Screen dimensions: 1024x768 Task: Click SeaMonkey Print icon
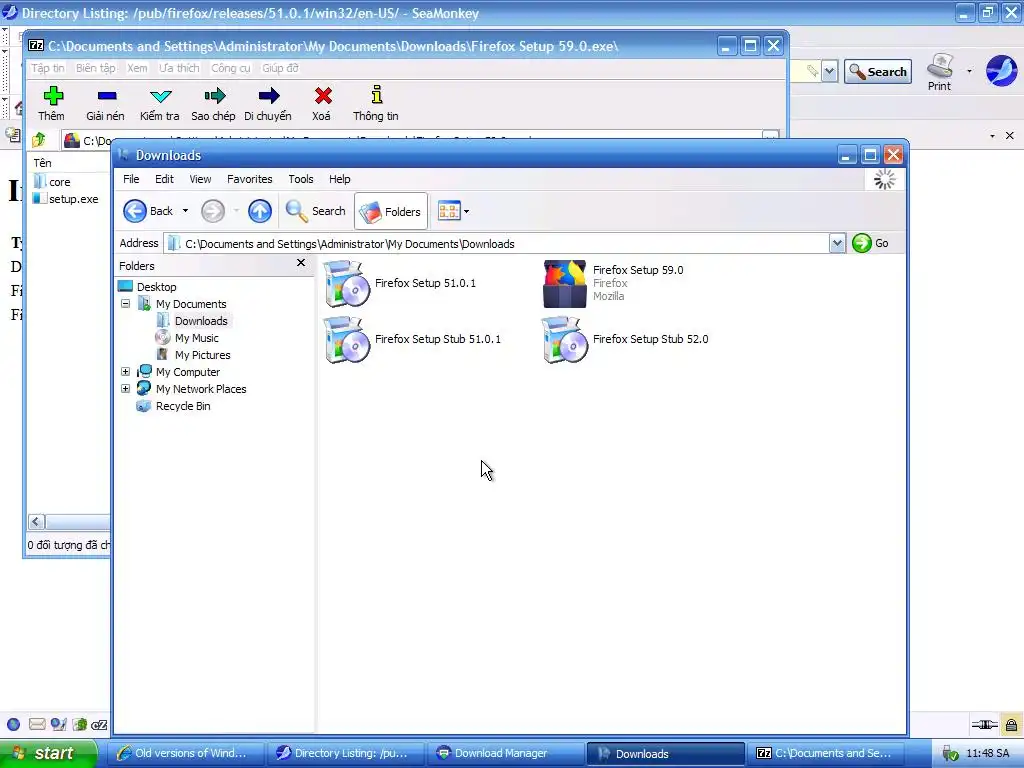tap(939, 72)
